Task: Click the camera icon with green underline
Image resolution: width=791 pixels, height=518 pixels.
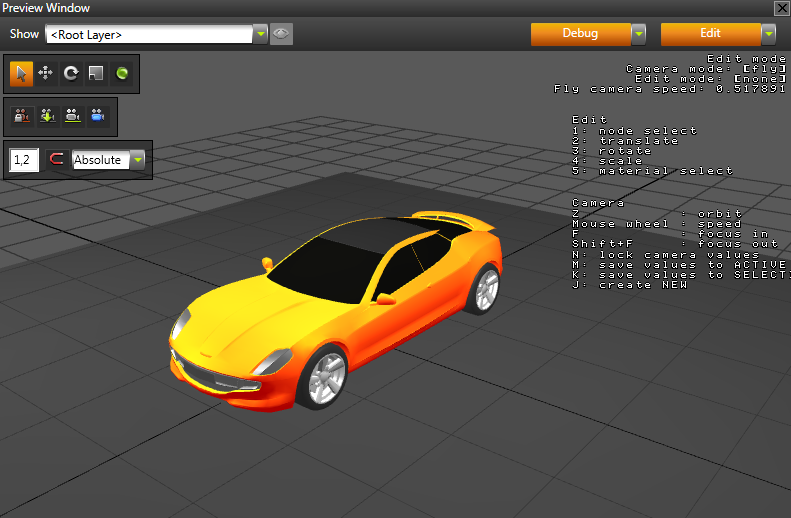Action: point(72,116)
